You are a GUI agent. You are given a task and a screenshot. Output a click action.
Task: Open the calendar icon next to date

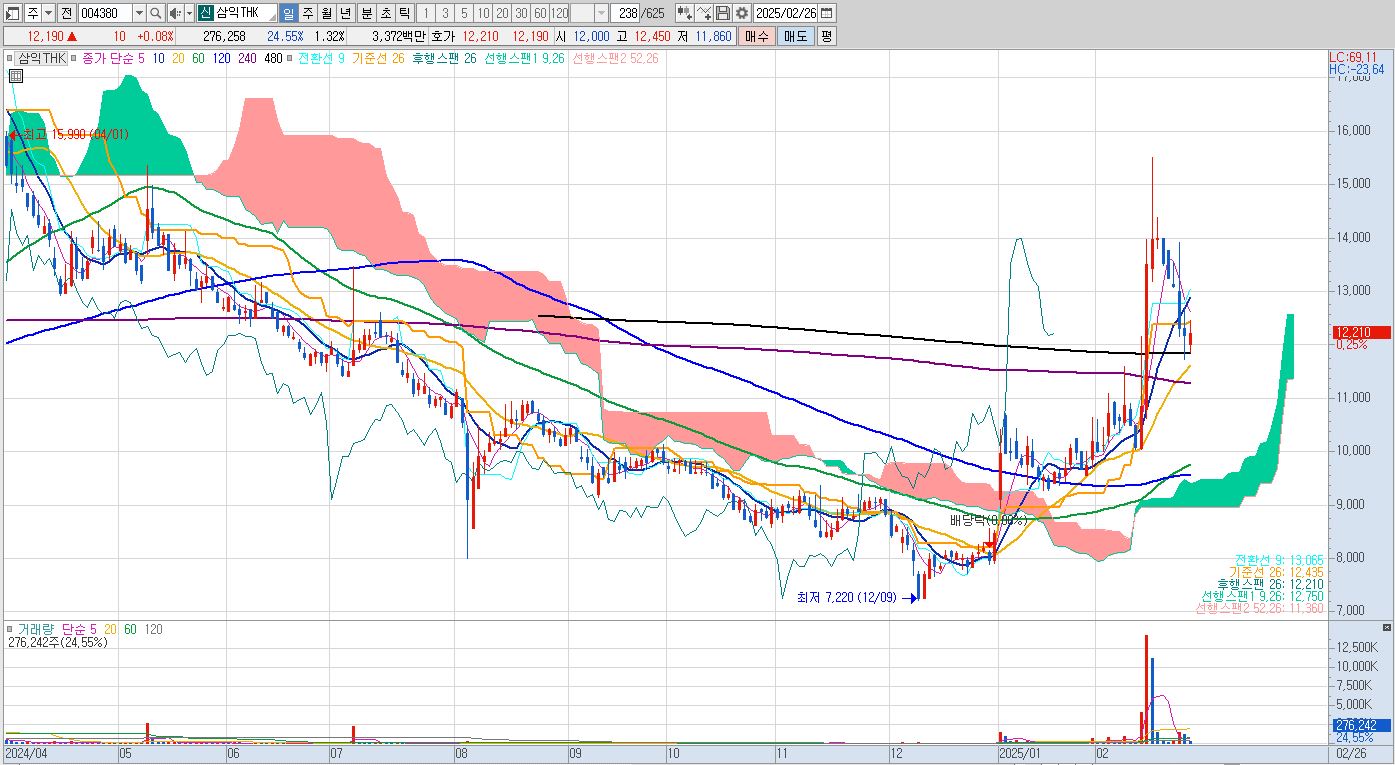(826, 13)
